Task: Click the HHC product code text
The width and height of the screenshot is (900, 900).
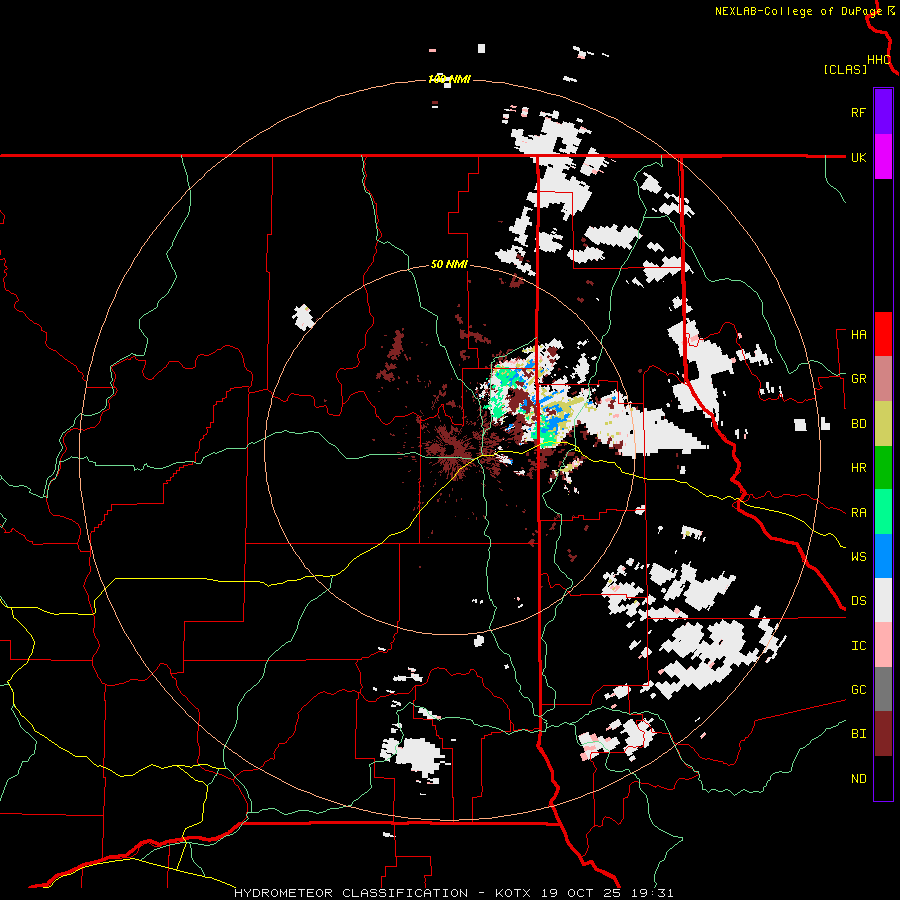Action: pos(878,60)
